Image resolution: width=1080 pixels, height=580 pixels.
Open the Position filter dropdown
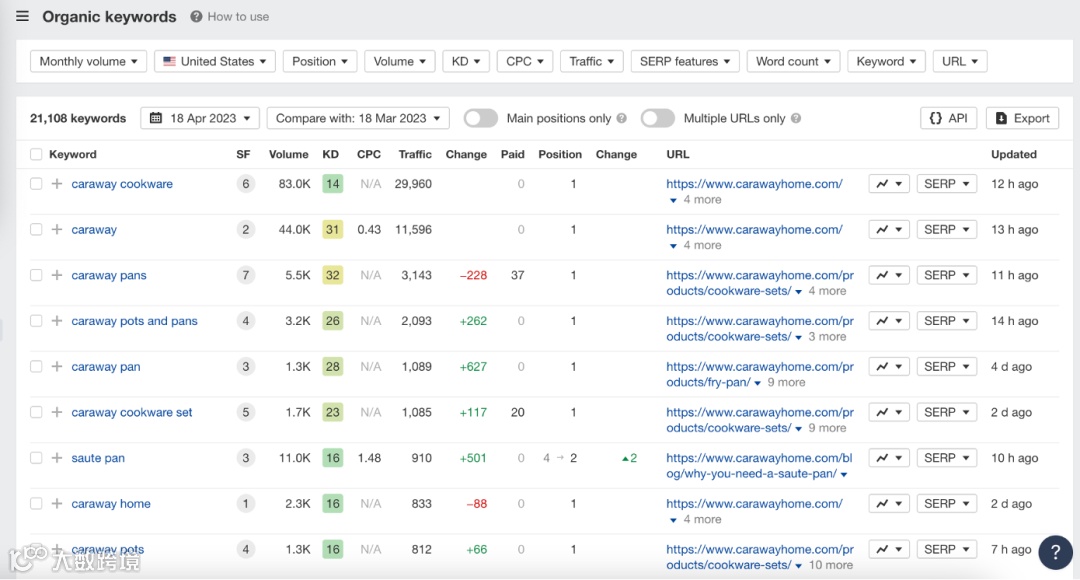coord(320,61)
